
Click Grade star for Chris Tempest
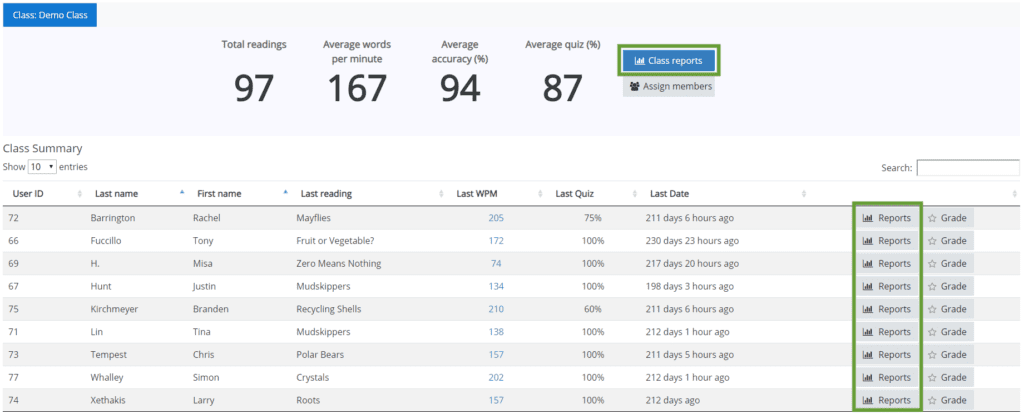point(947,355)
